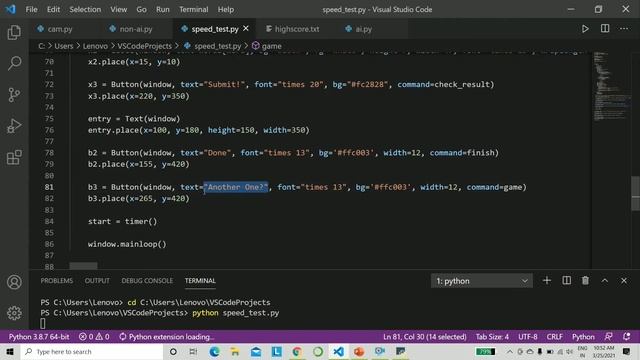Select language mode Python in status bar
The height and width of the screenshot is (360, 640).
(x=583, y=337)
